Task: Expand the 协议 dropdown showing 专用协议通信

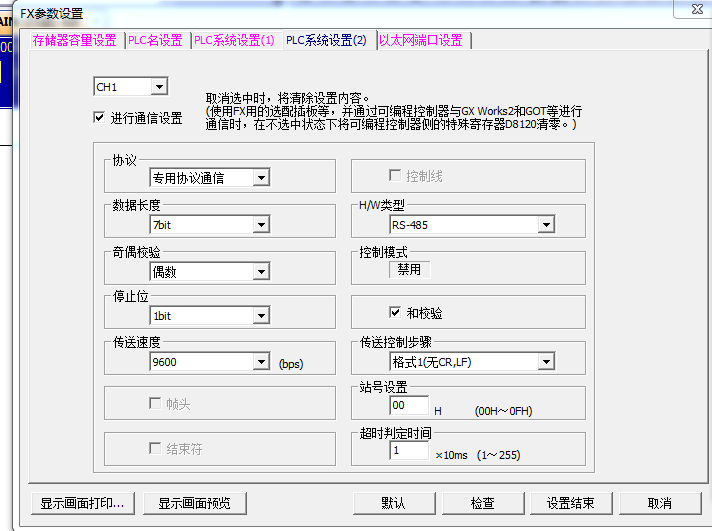Action: point(260,178)
